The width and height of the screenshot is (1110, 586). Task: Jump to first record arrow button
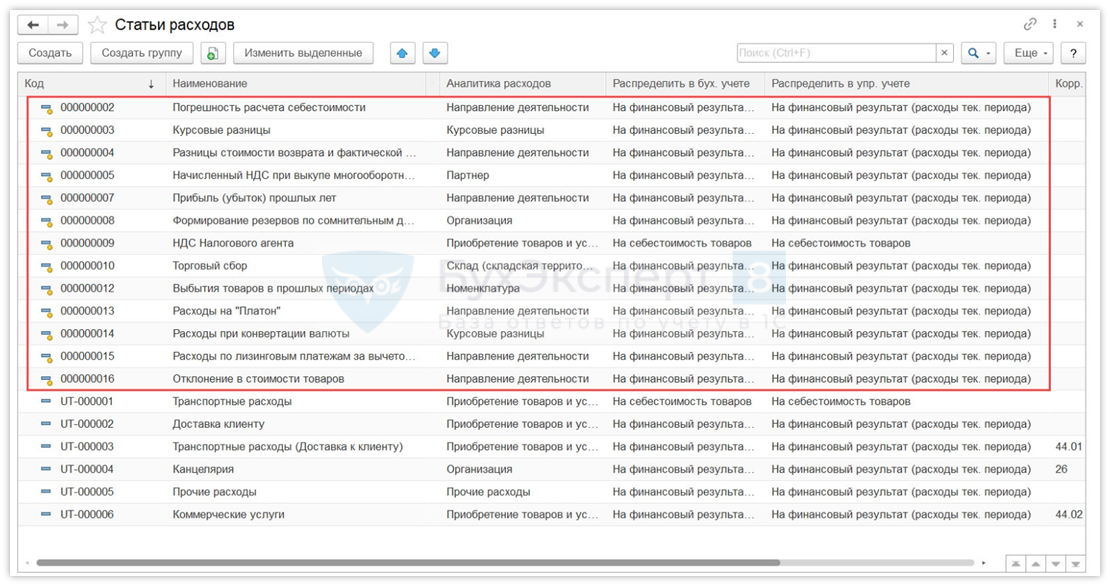(x=1016, y=564)
